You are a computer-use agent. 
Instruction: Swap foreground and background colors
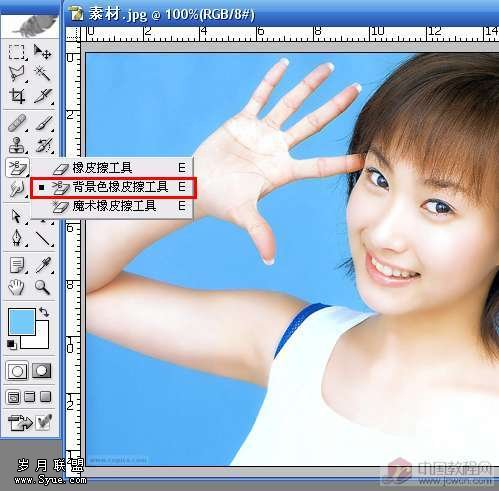point(44,312)
